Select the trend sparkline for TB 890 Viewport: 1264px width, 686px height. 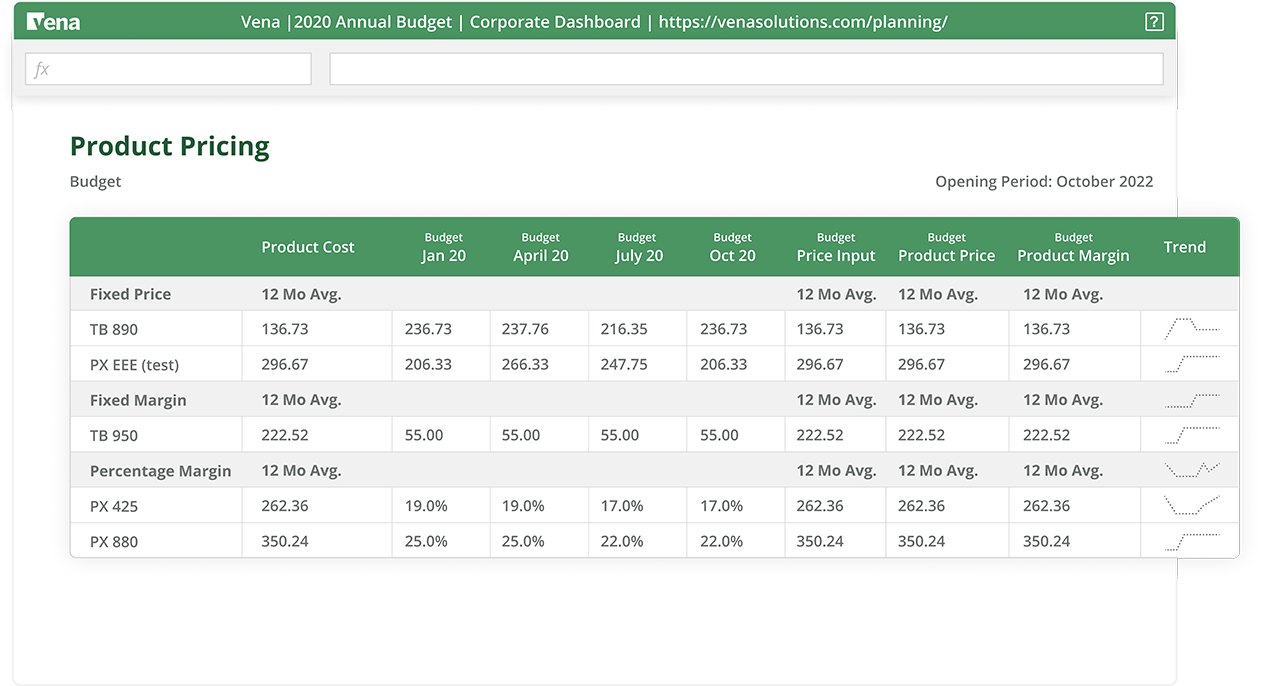1189,328
